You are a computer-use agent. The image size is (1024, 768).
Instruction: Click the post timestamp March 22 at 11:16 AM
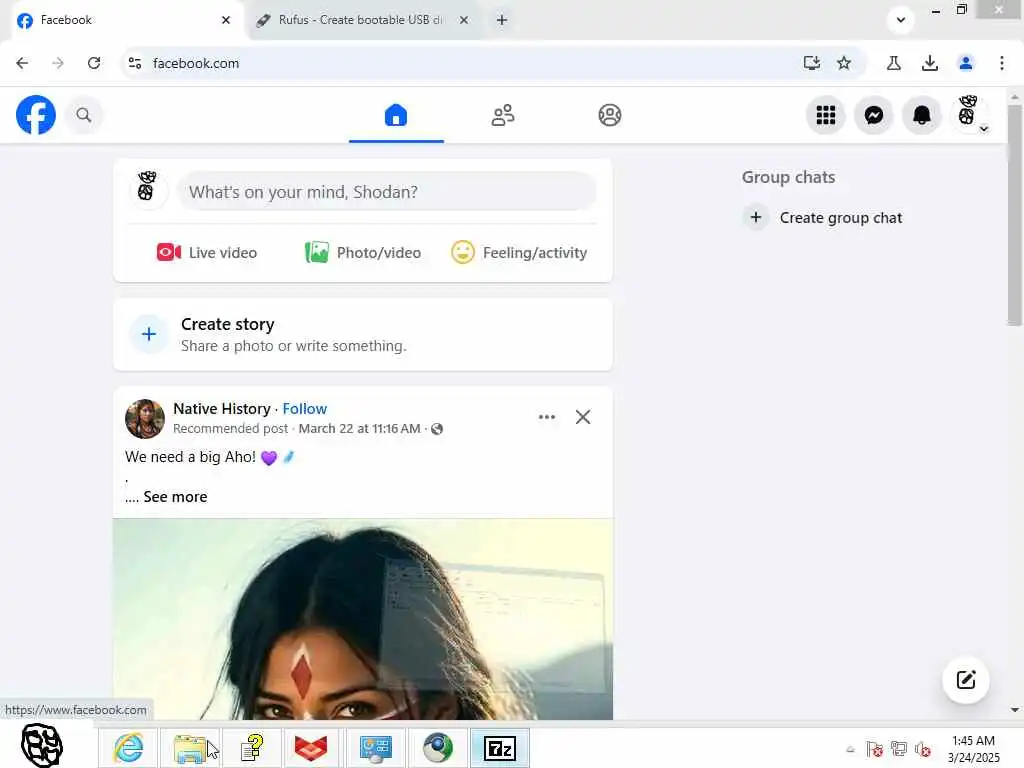(x=359, y=428)
